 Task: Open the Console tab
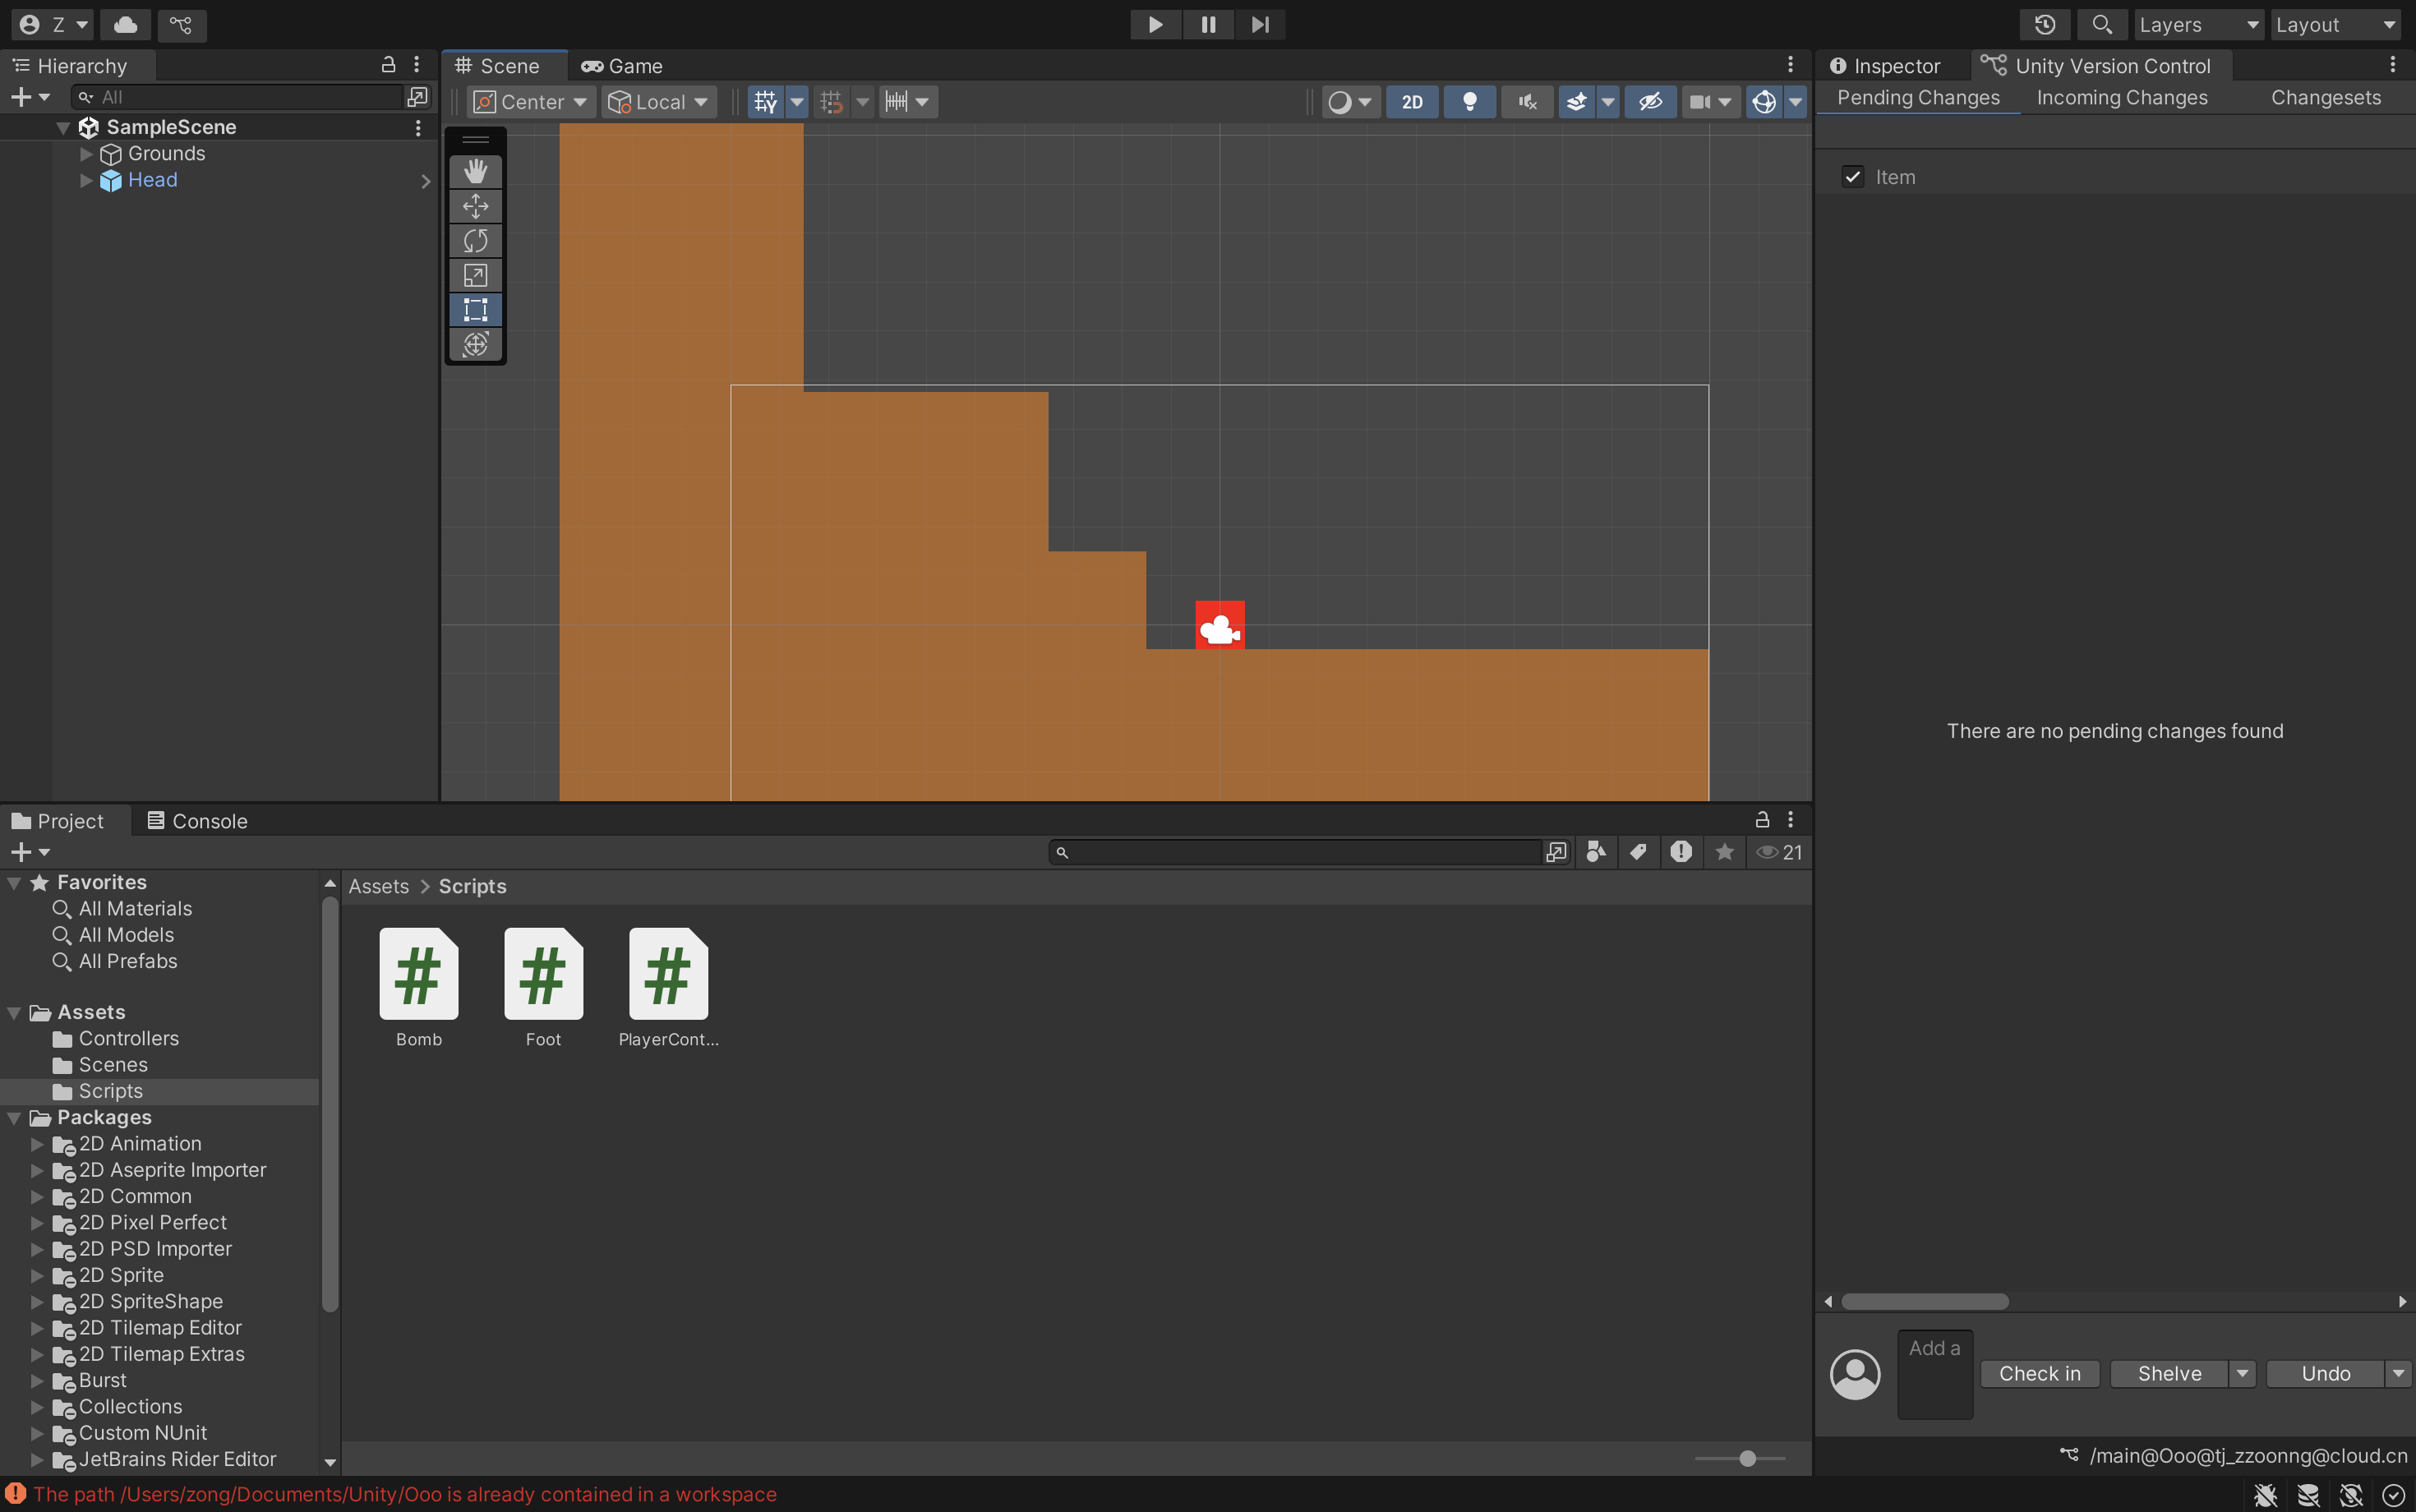tap(197, 821)
